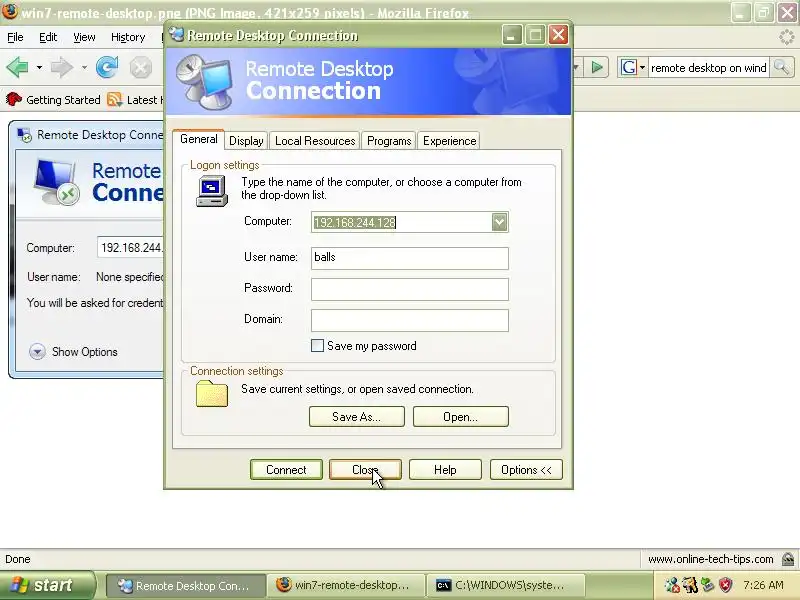The width and height of the screenshot is (800, 600).
Task: Switch to the Experience tab
Action: 449,141
